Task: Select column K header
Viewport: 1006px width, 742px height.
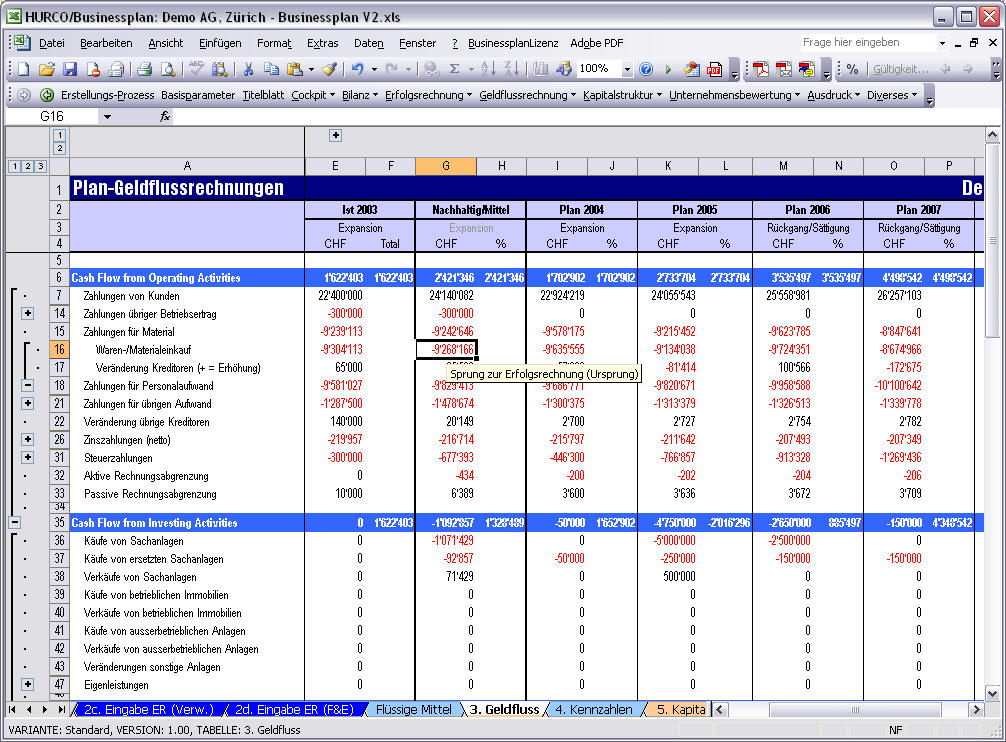Action: pyautogui.click(x=668, y=166)
